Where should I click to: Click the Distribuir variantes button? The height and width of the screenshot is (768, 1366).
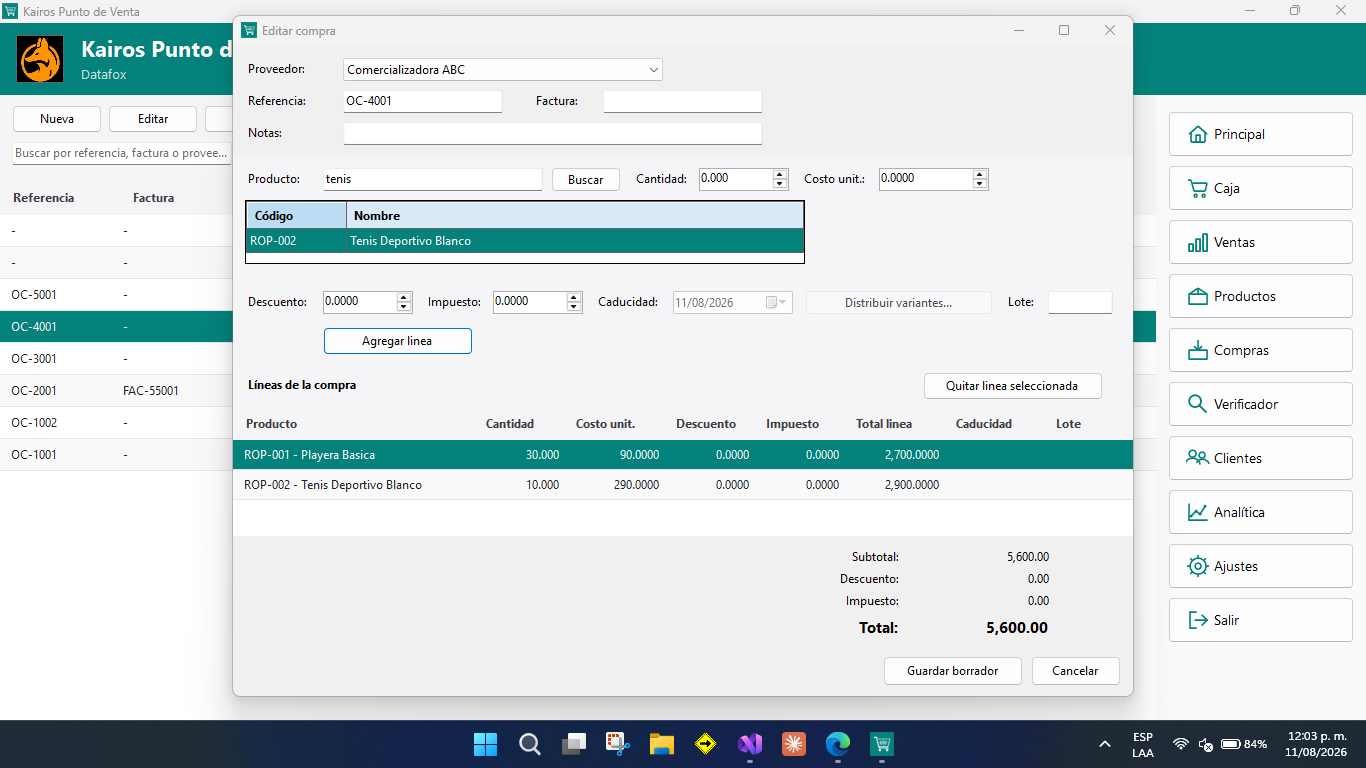pyautogui.click(x=898, y=303)
